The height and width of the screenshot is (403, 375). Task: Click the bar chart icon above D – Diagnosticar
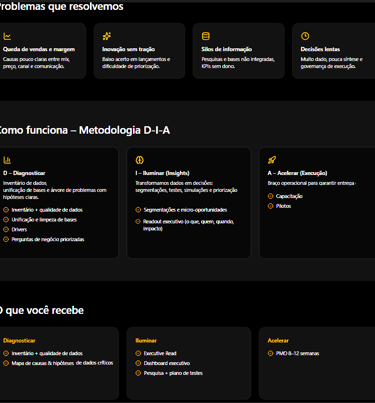coord(7,160)
